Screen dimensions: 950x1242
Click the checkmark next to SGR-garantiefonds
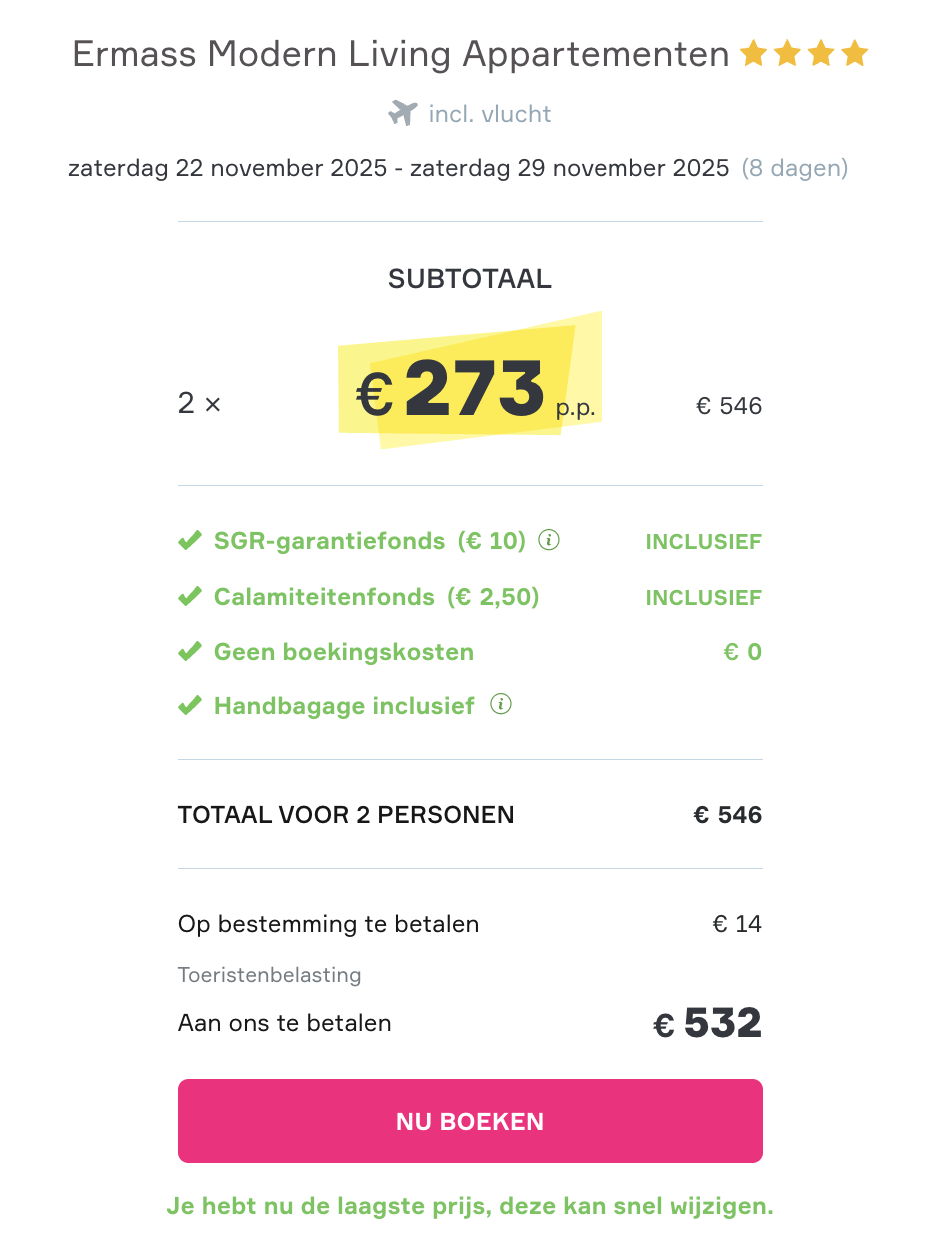(190, 541)
